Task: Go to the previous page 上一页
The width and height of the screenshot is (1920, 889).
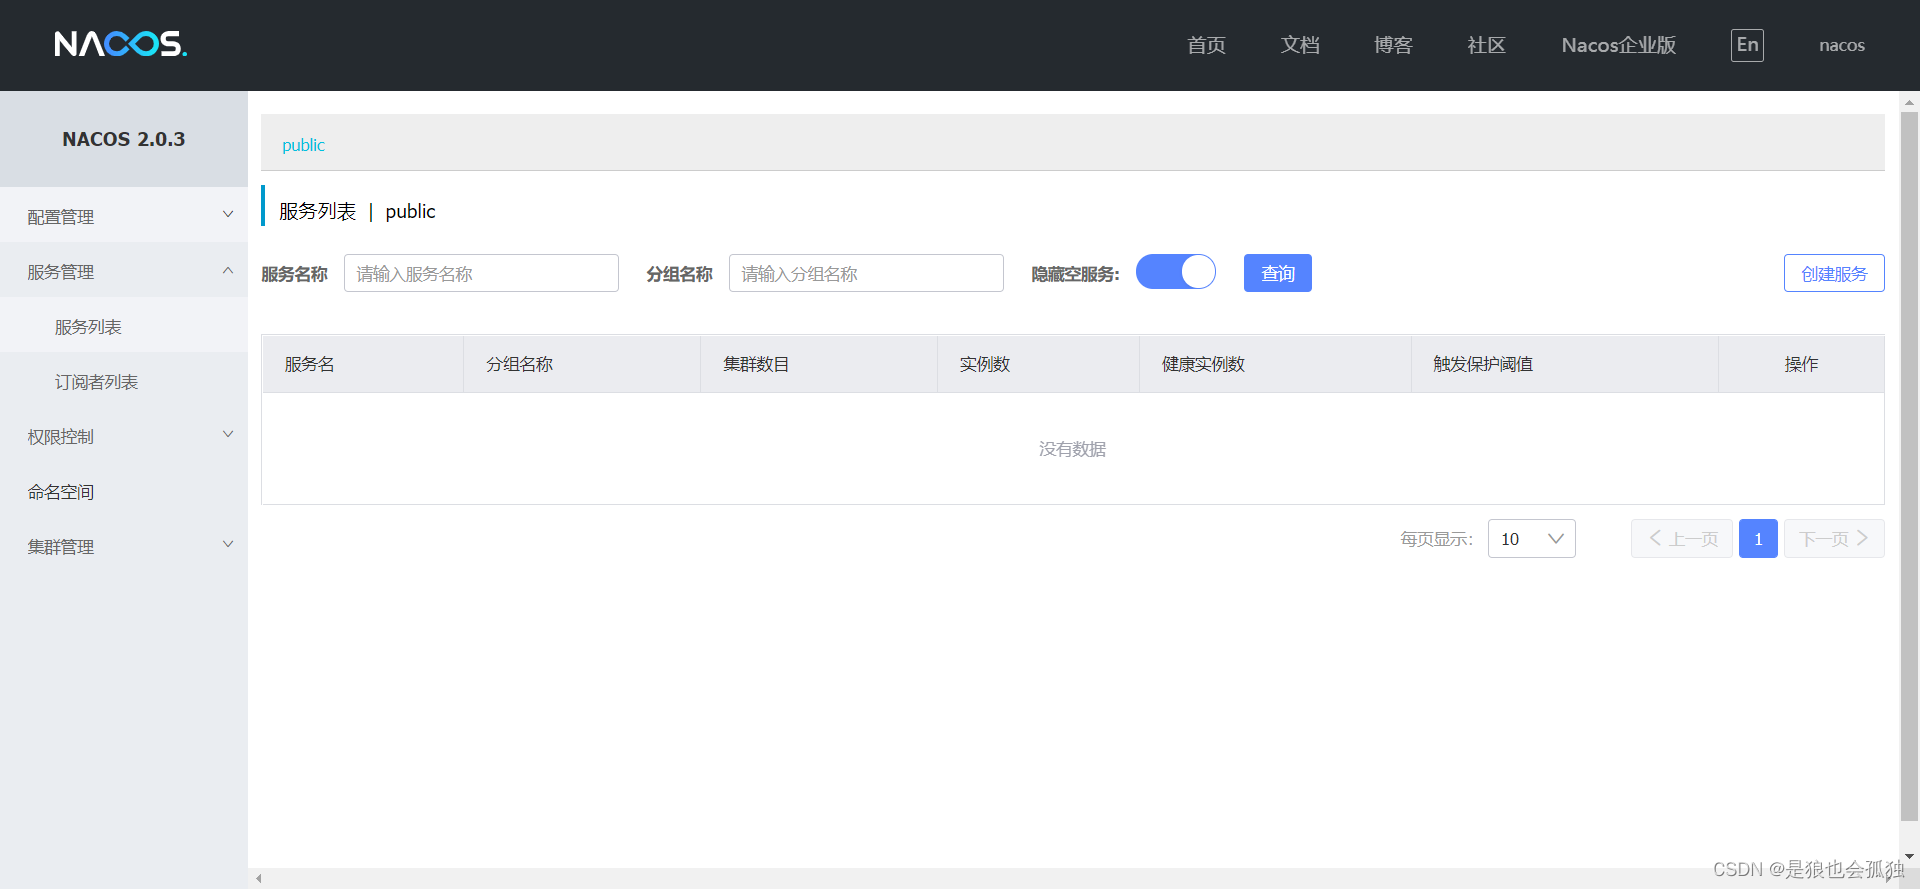Action: click(x=1682, y=539)
